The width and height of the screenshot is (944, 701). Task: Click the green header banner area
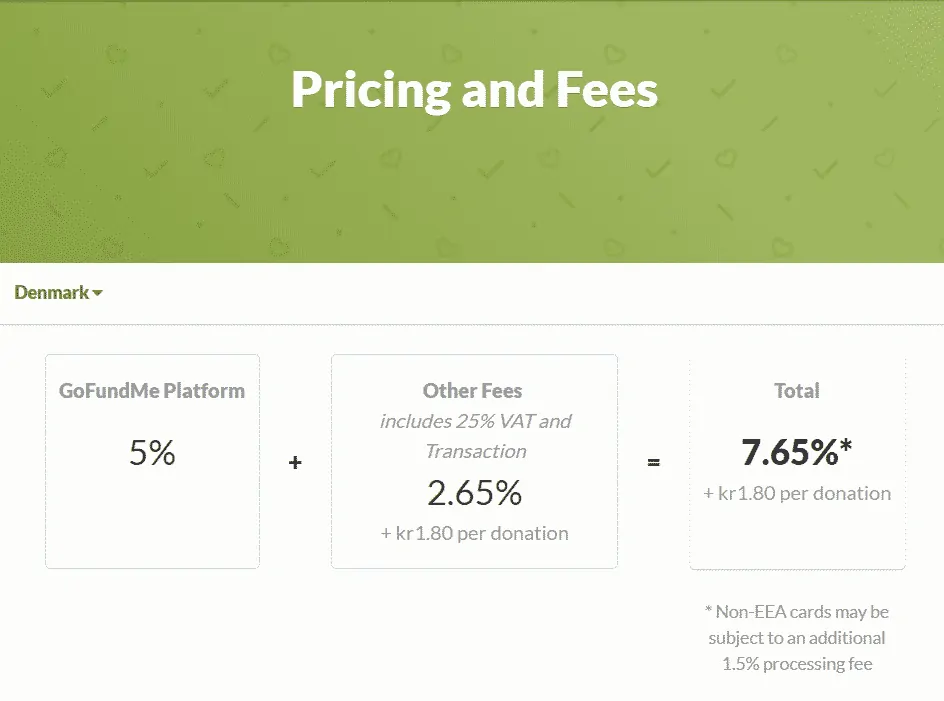tap(472, 190)
